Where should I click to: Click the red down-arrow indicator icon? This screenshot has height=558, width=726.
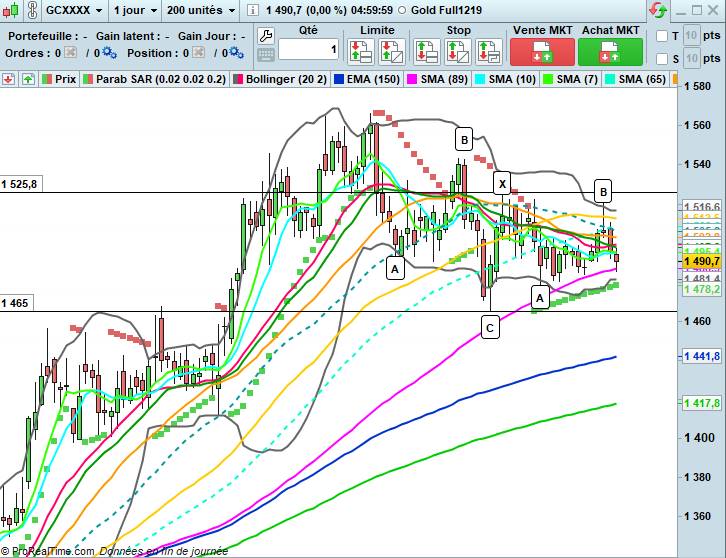click(x=9, y=79)
